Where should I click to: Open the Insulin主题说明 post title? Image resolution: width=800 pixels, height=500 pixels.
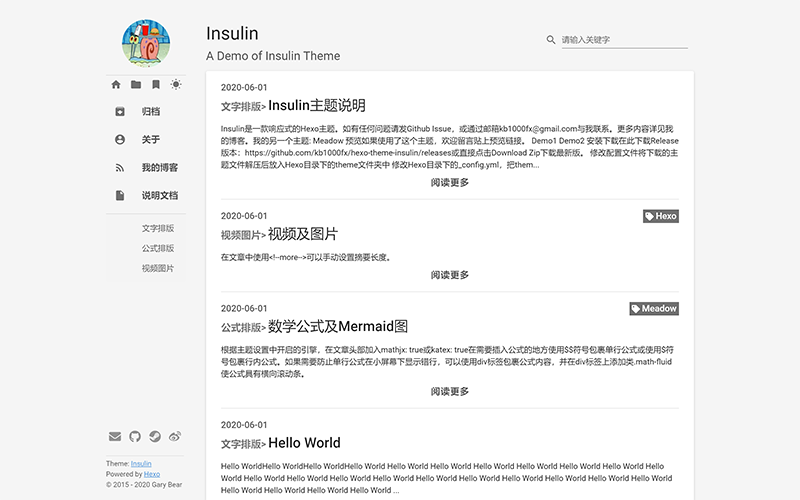point(317,106)
